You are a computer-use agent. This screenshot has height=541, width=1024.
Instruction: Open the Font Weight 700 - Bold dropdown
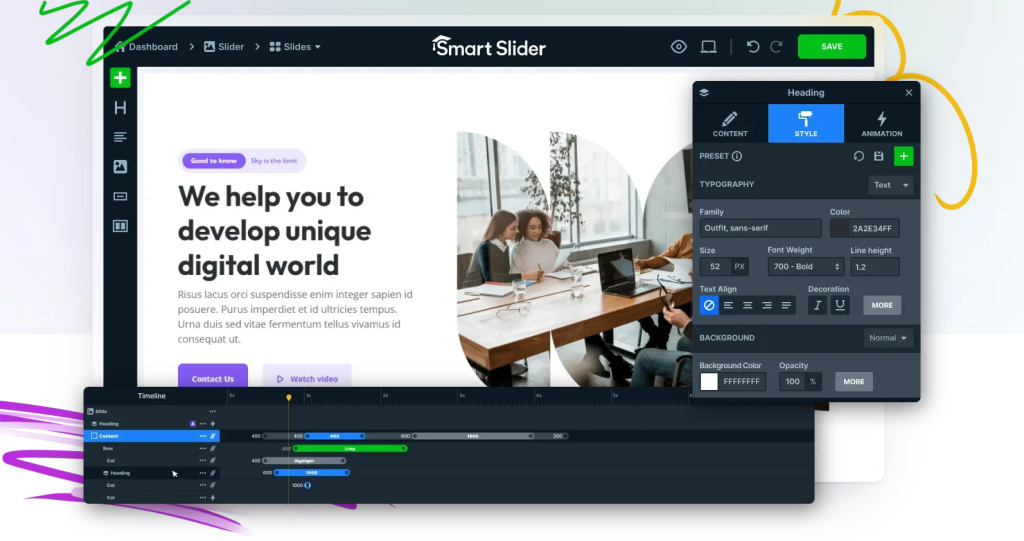[x=805, y=267]
